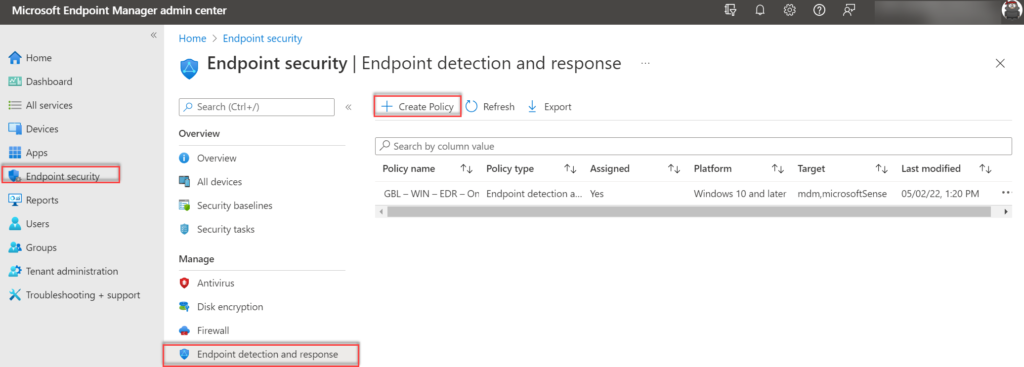
Task: Click the horizontal scrollbar thumb of table
Action: 688,212
